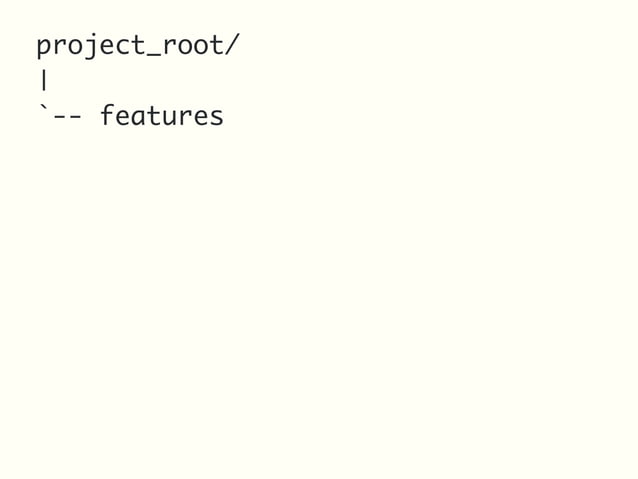
Task: Click the word "root" in the root label
Action: (x=192, y=45)
